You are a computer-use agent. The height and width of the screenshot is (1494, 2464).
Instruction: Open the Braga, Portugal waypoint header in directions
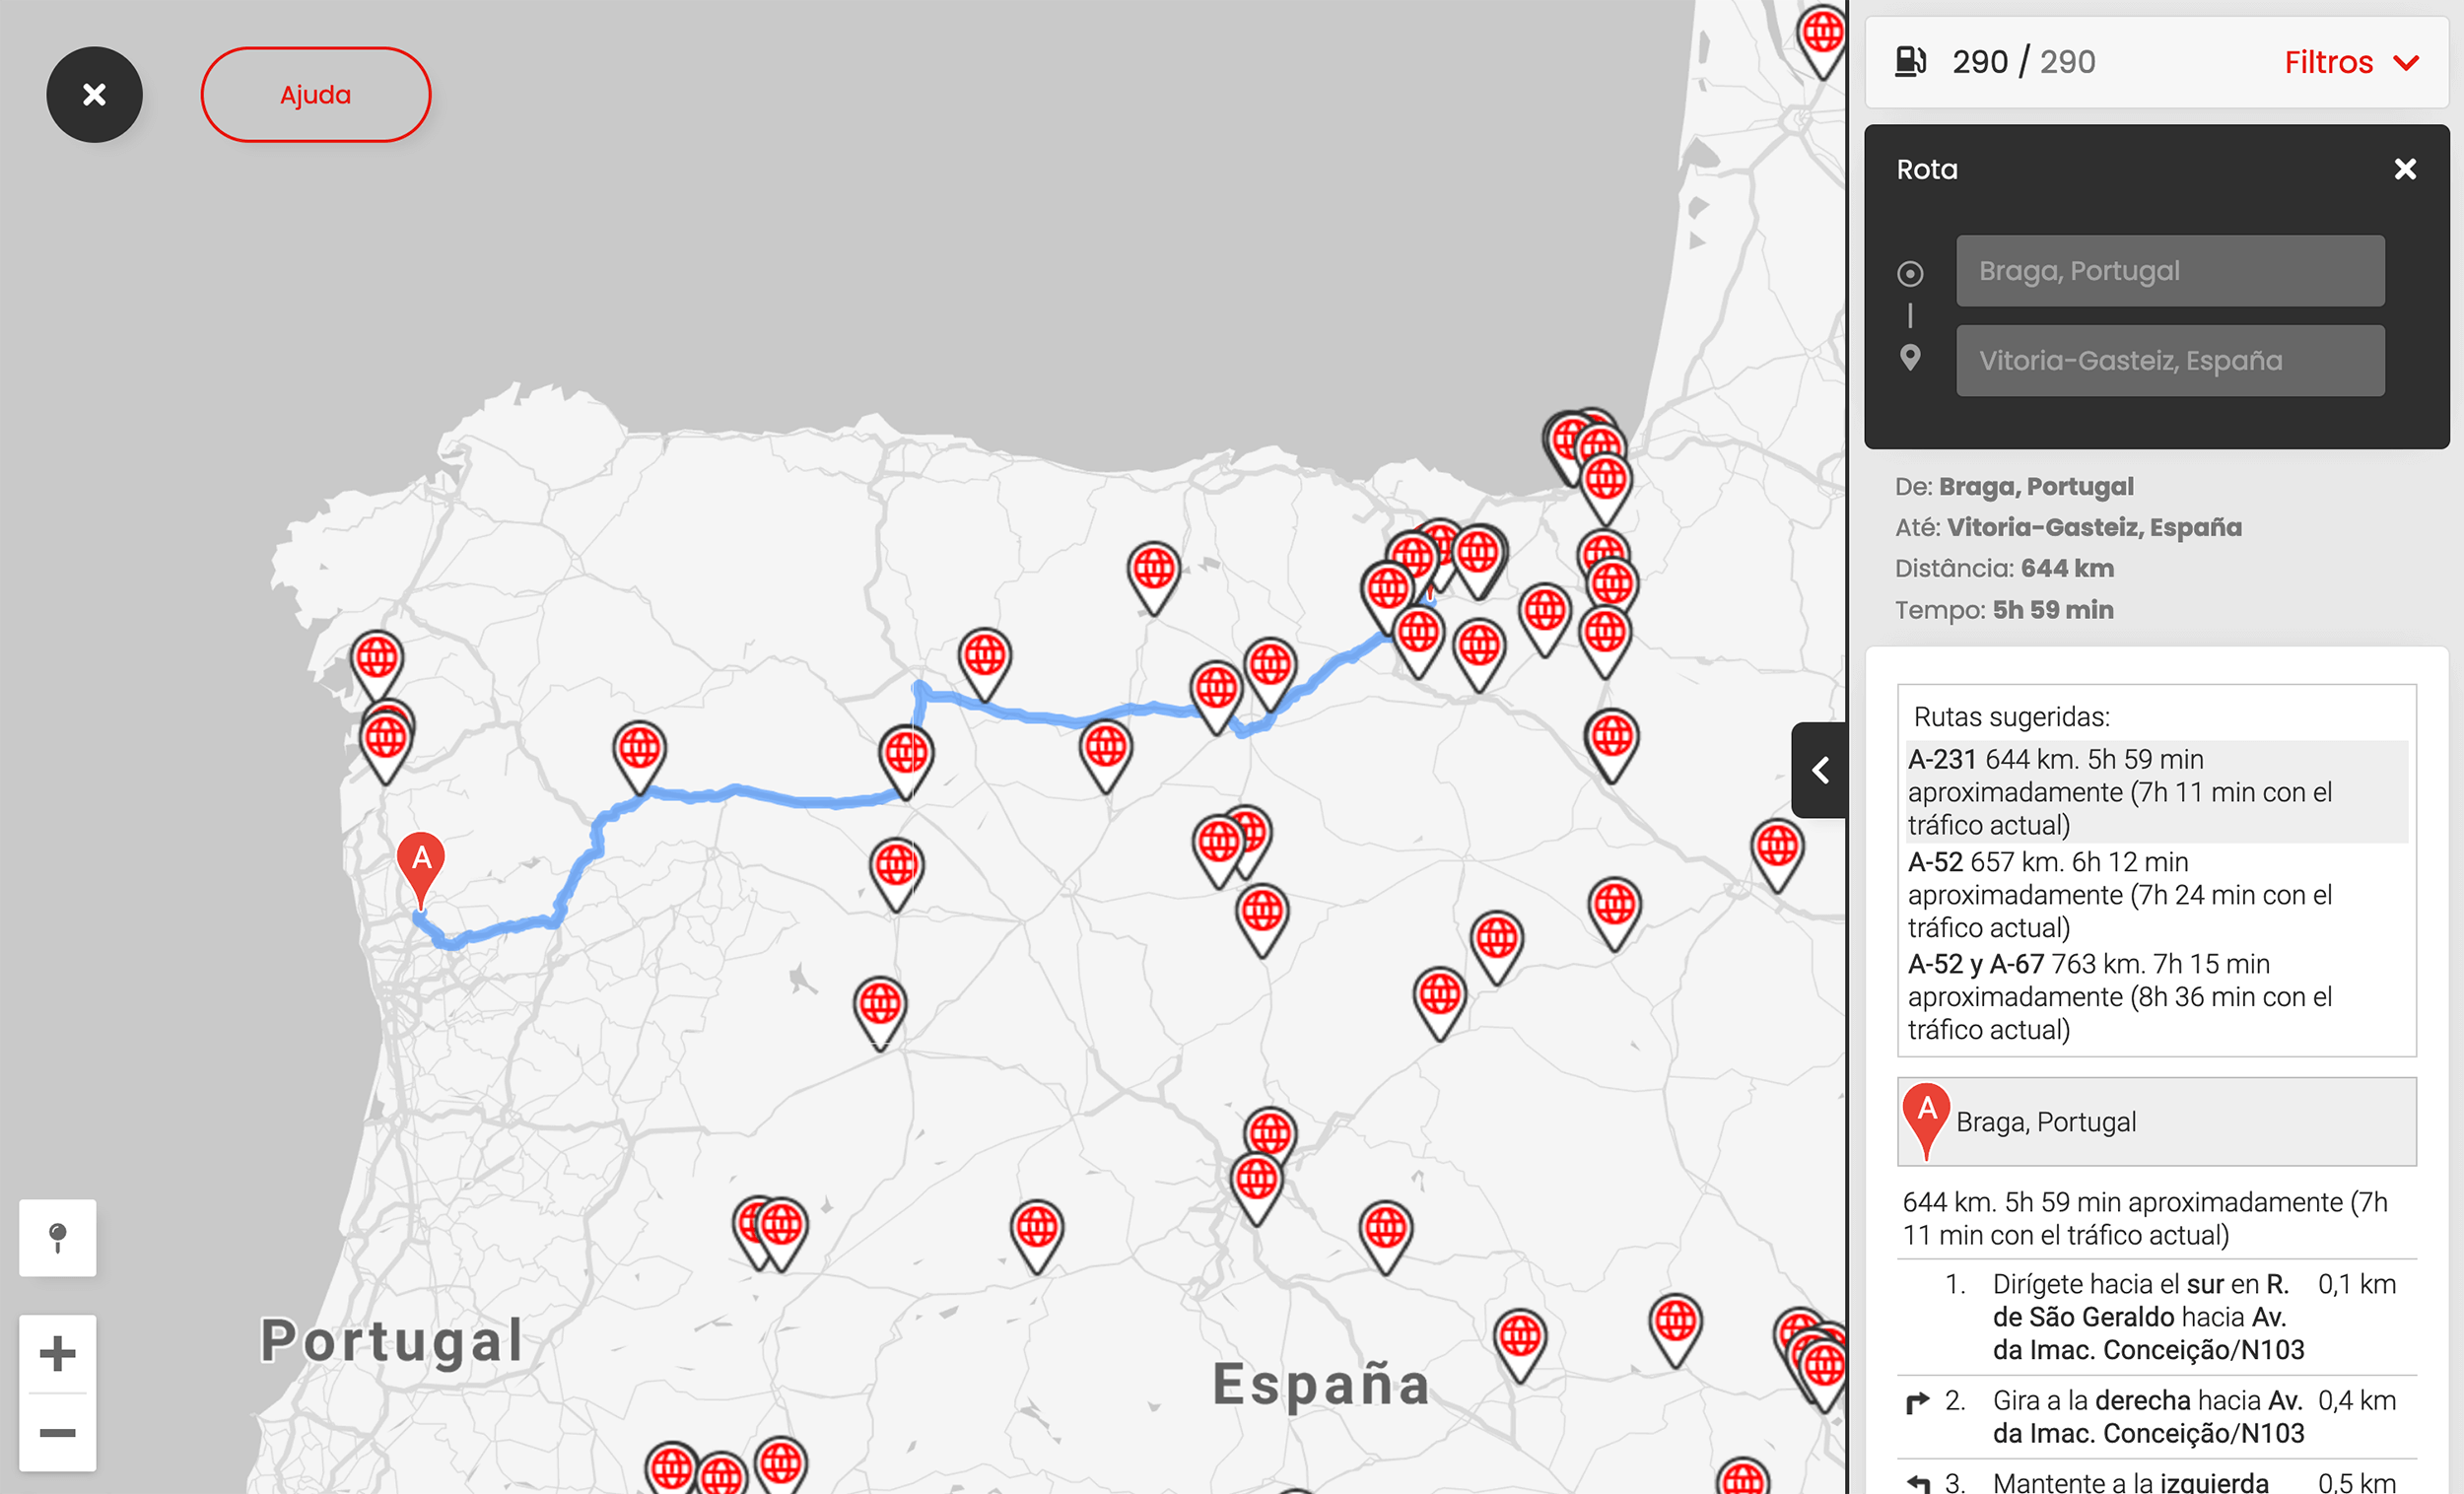point(2156,1121)
